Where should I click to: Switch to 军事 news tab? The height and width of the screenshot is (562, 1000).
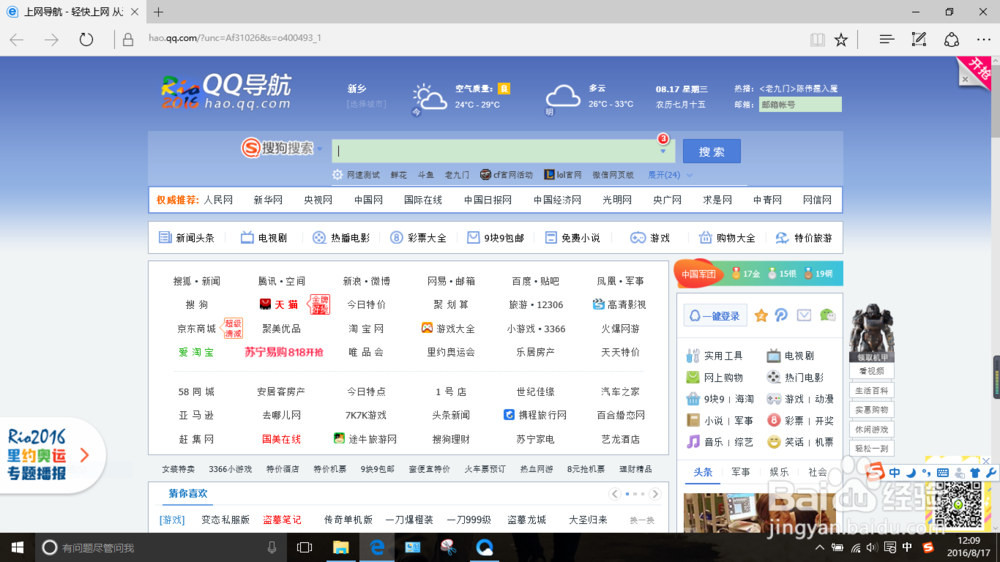click(741, 472)
